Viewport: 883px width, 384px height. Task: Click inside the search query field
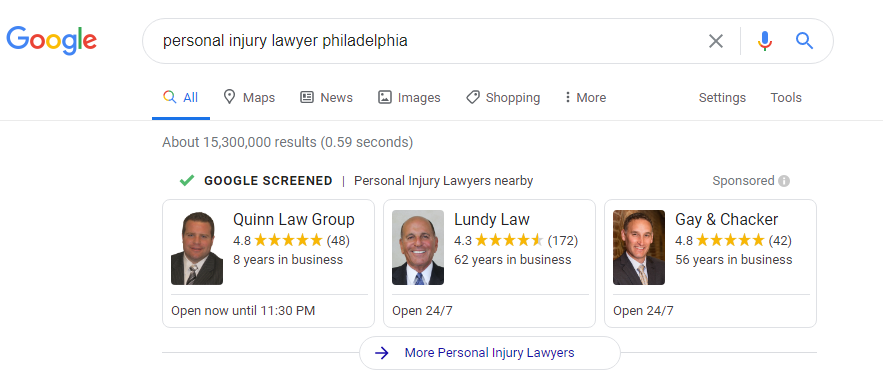428,41
